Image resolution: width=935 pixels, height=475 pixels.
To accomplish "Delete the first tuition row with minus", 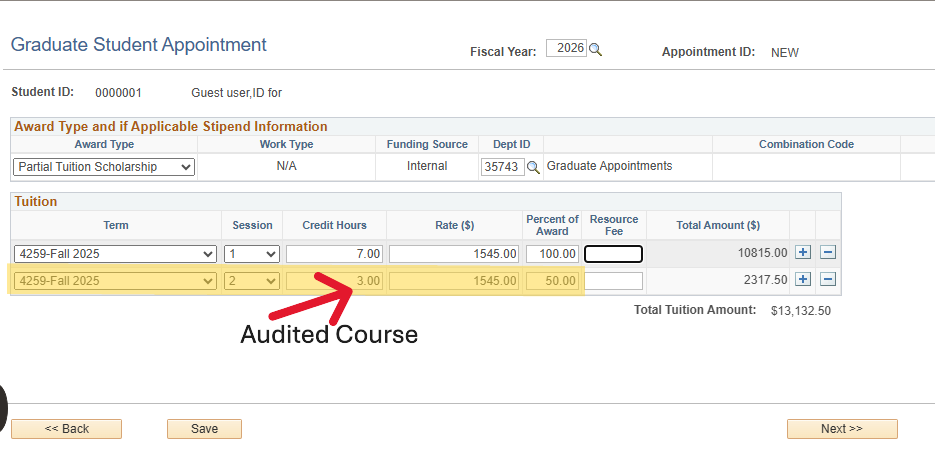I will (x=828, y=253).
